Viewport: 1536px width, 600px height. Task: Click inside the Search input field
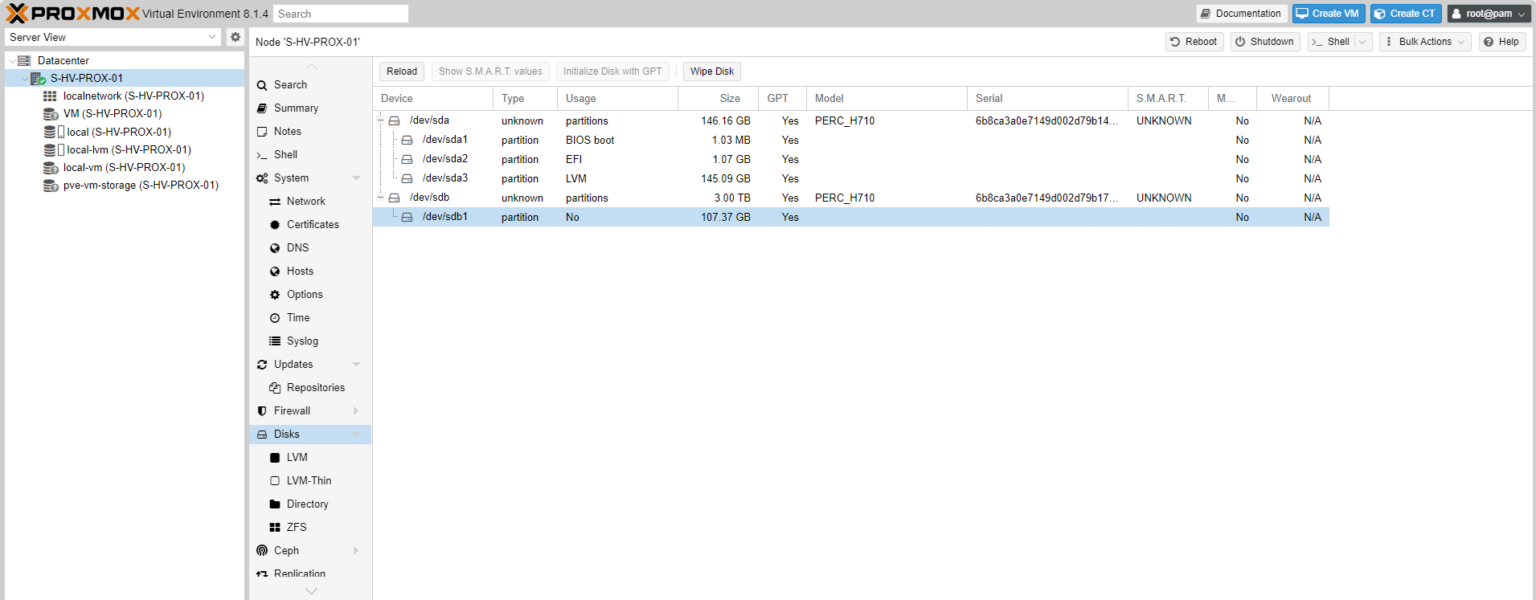click(340, 13)
